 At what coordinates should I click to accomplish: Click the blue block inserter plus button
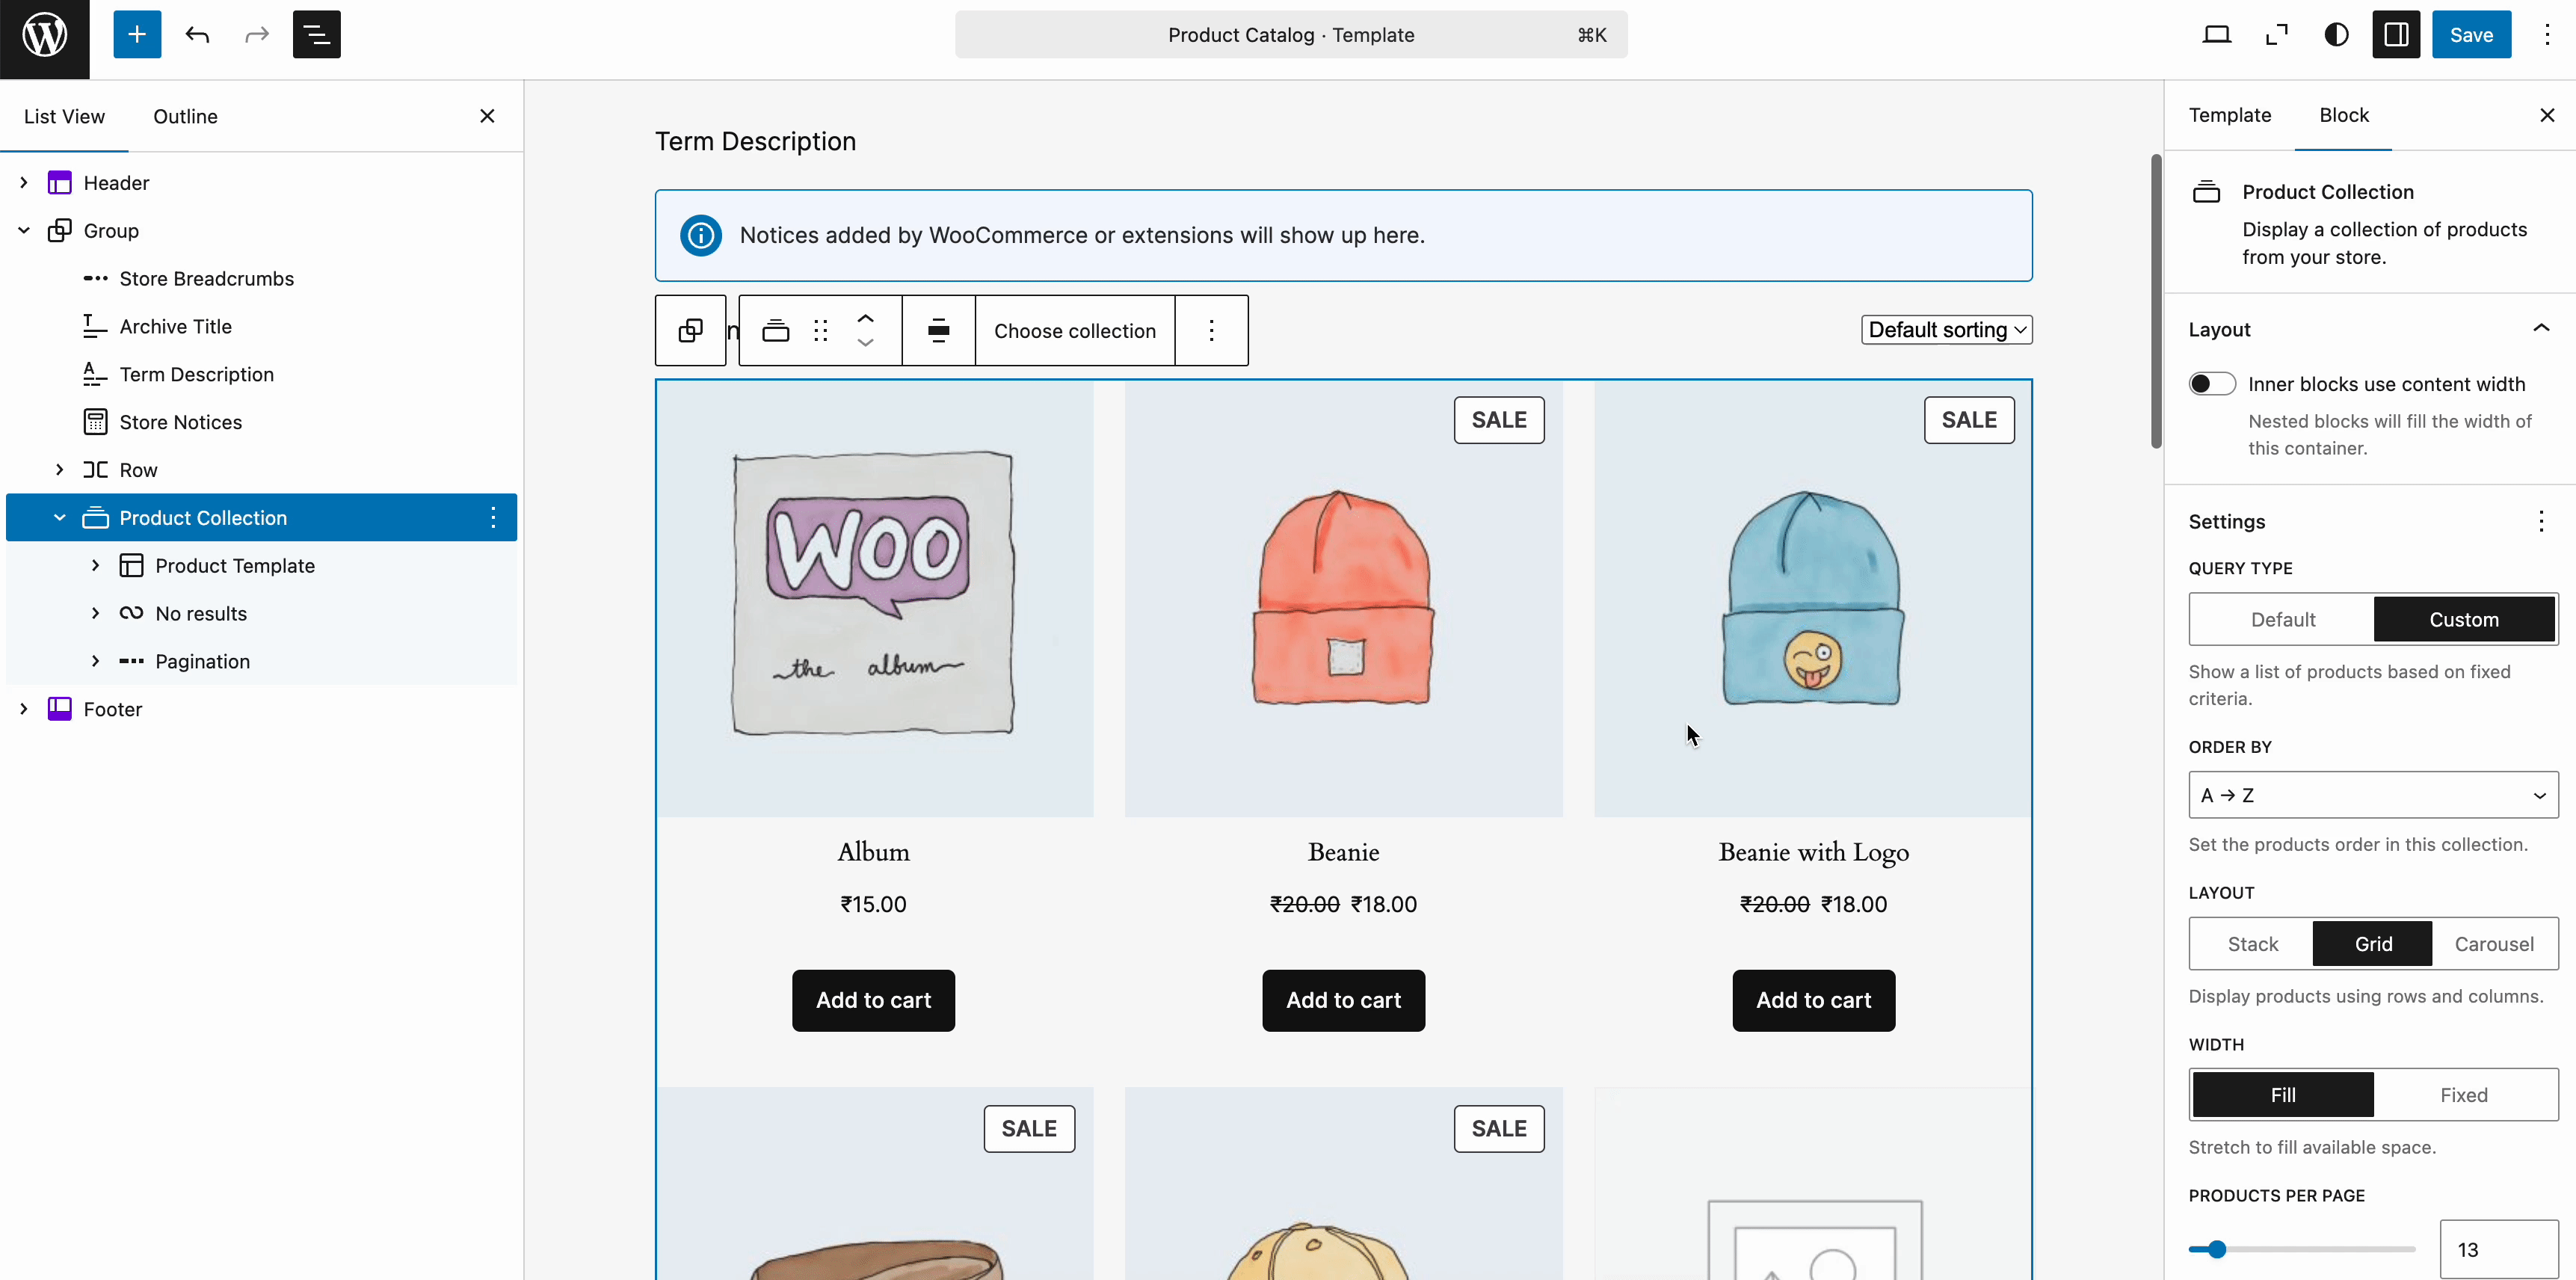(137, 35)
